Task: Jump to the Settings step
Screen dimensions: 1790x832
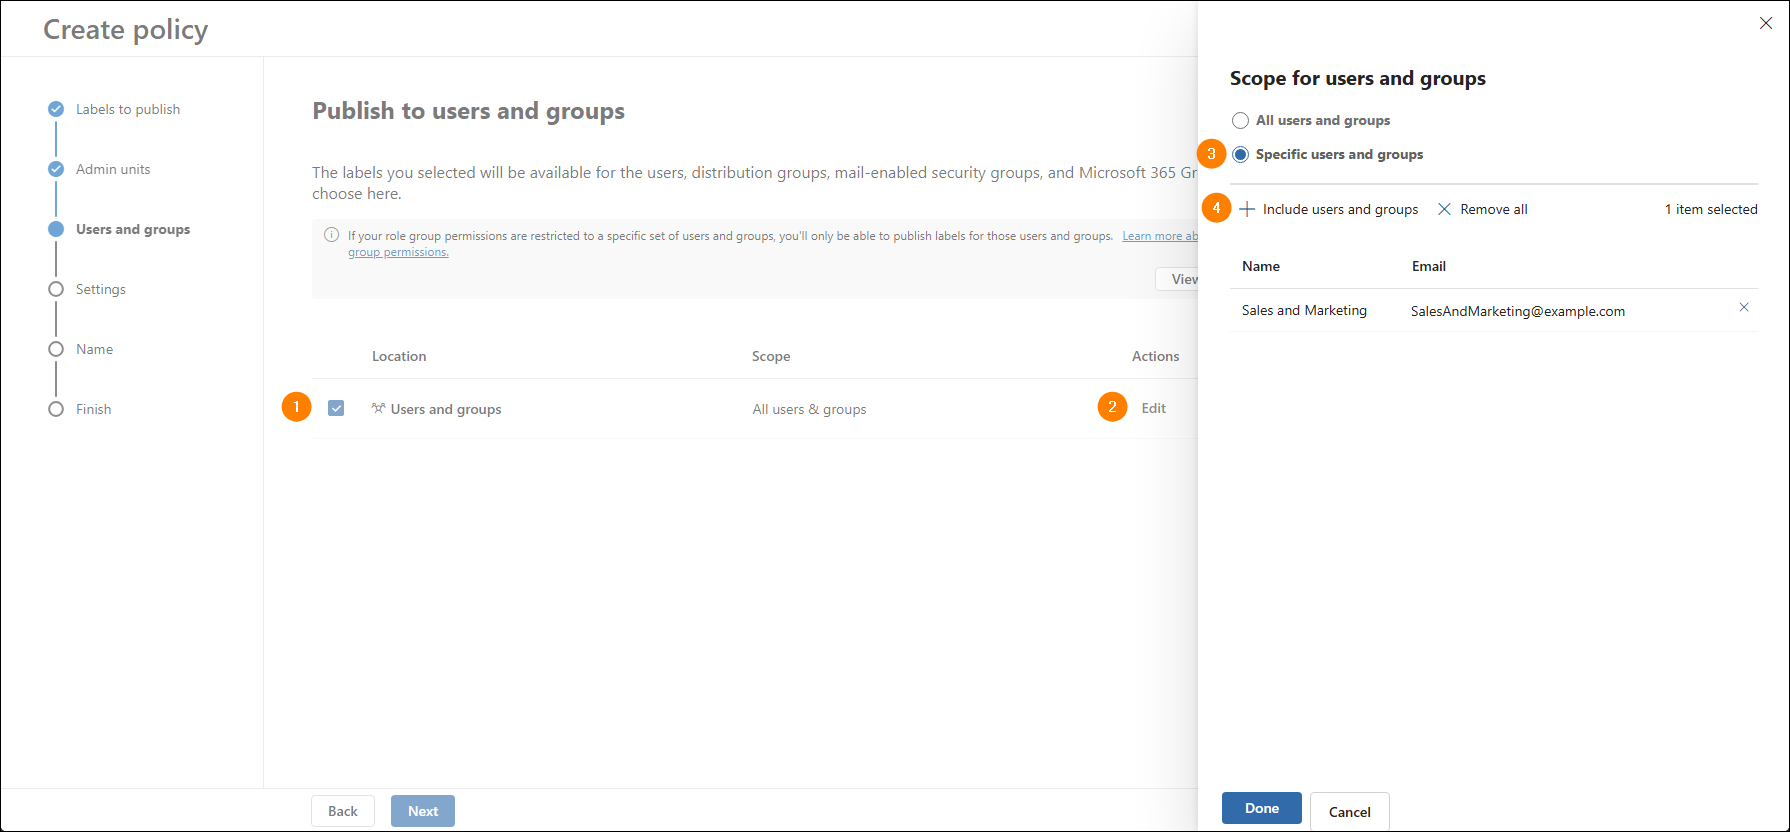Action: pyautogui.click(x=101, y=289)
